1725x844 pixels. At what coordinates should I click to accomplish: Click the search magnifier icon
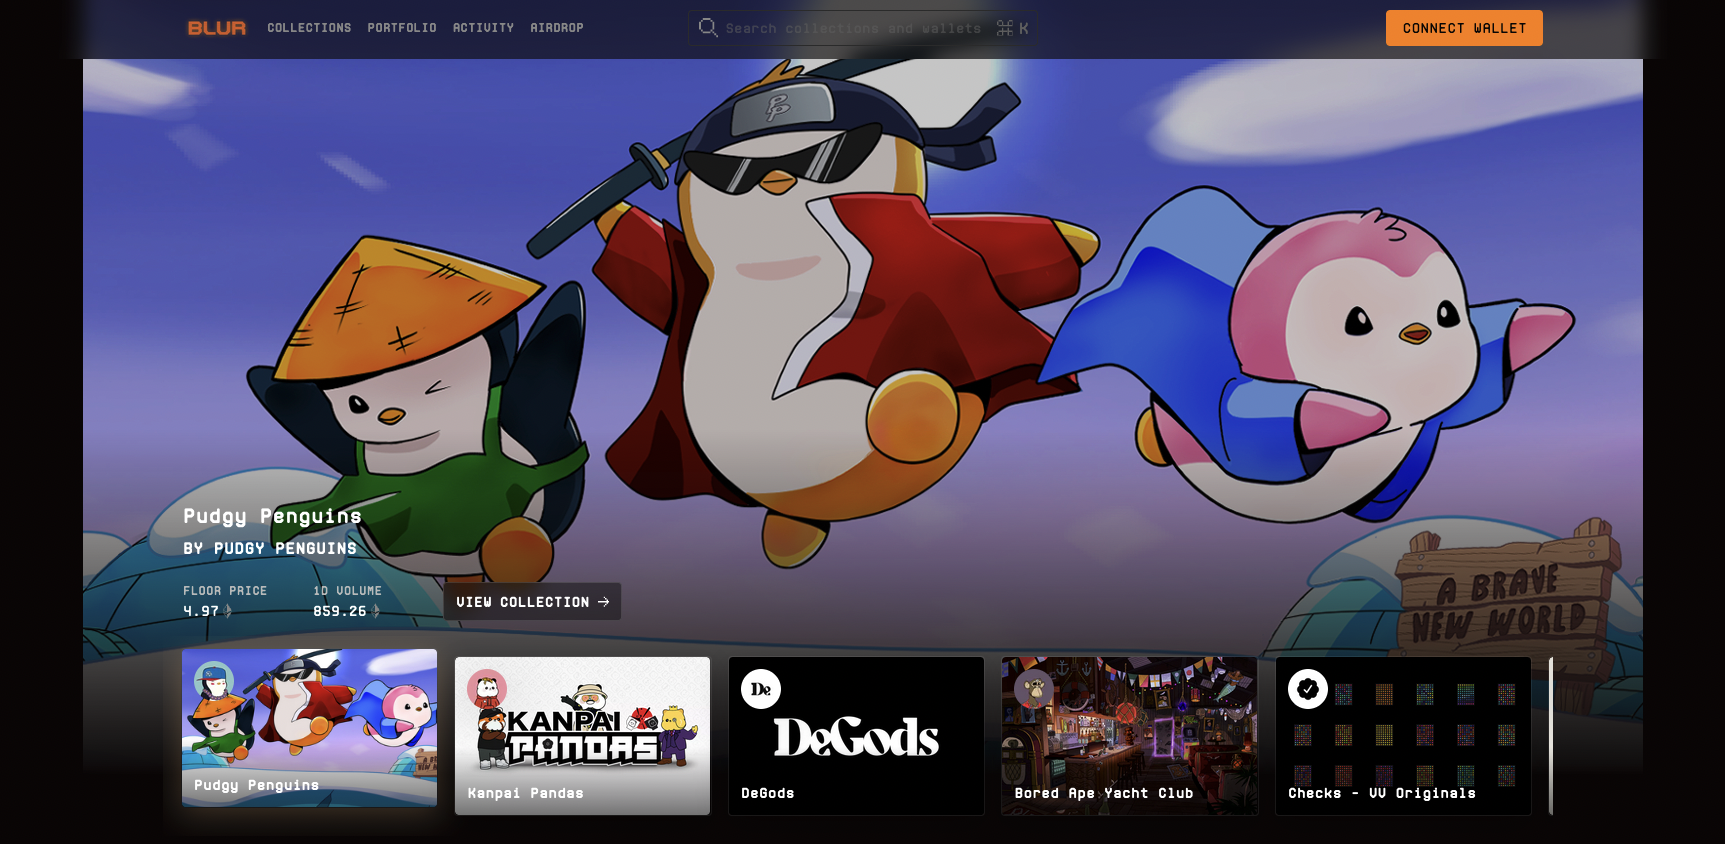[x=708, y=28]
